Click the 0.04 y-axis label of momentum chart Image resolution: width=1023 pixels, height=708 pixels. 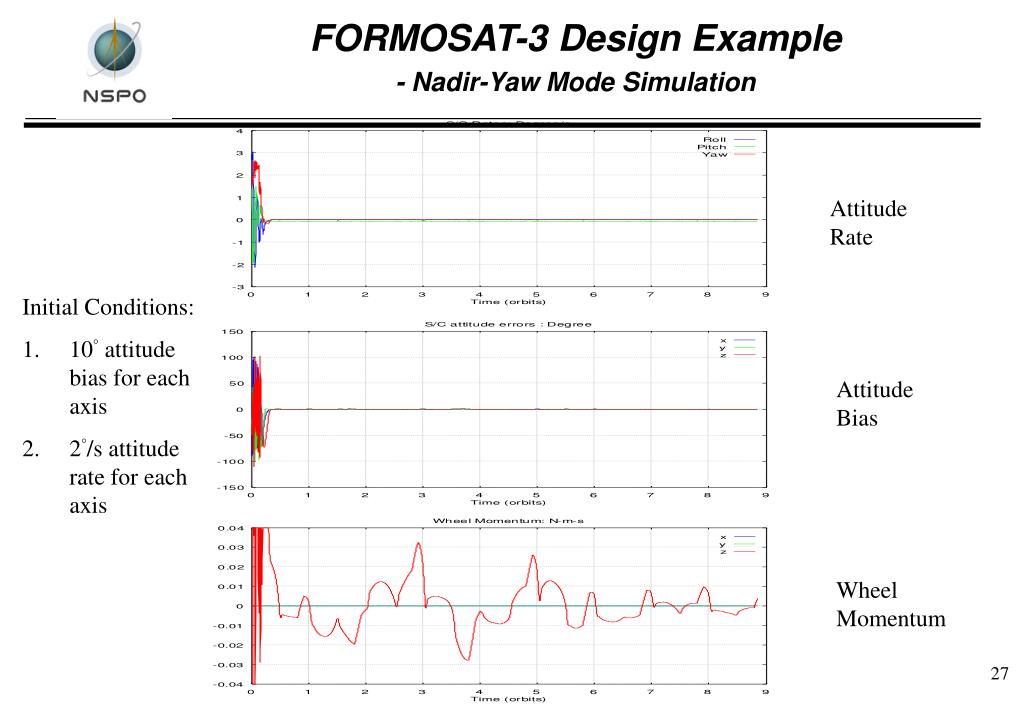pyautogui.click(x=230, y=529)
